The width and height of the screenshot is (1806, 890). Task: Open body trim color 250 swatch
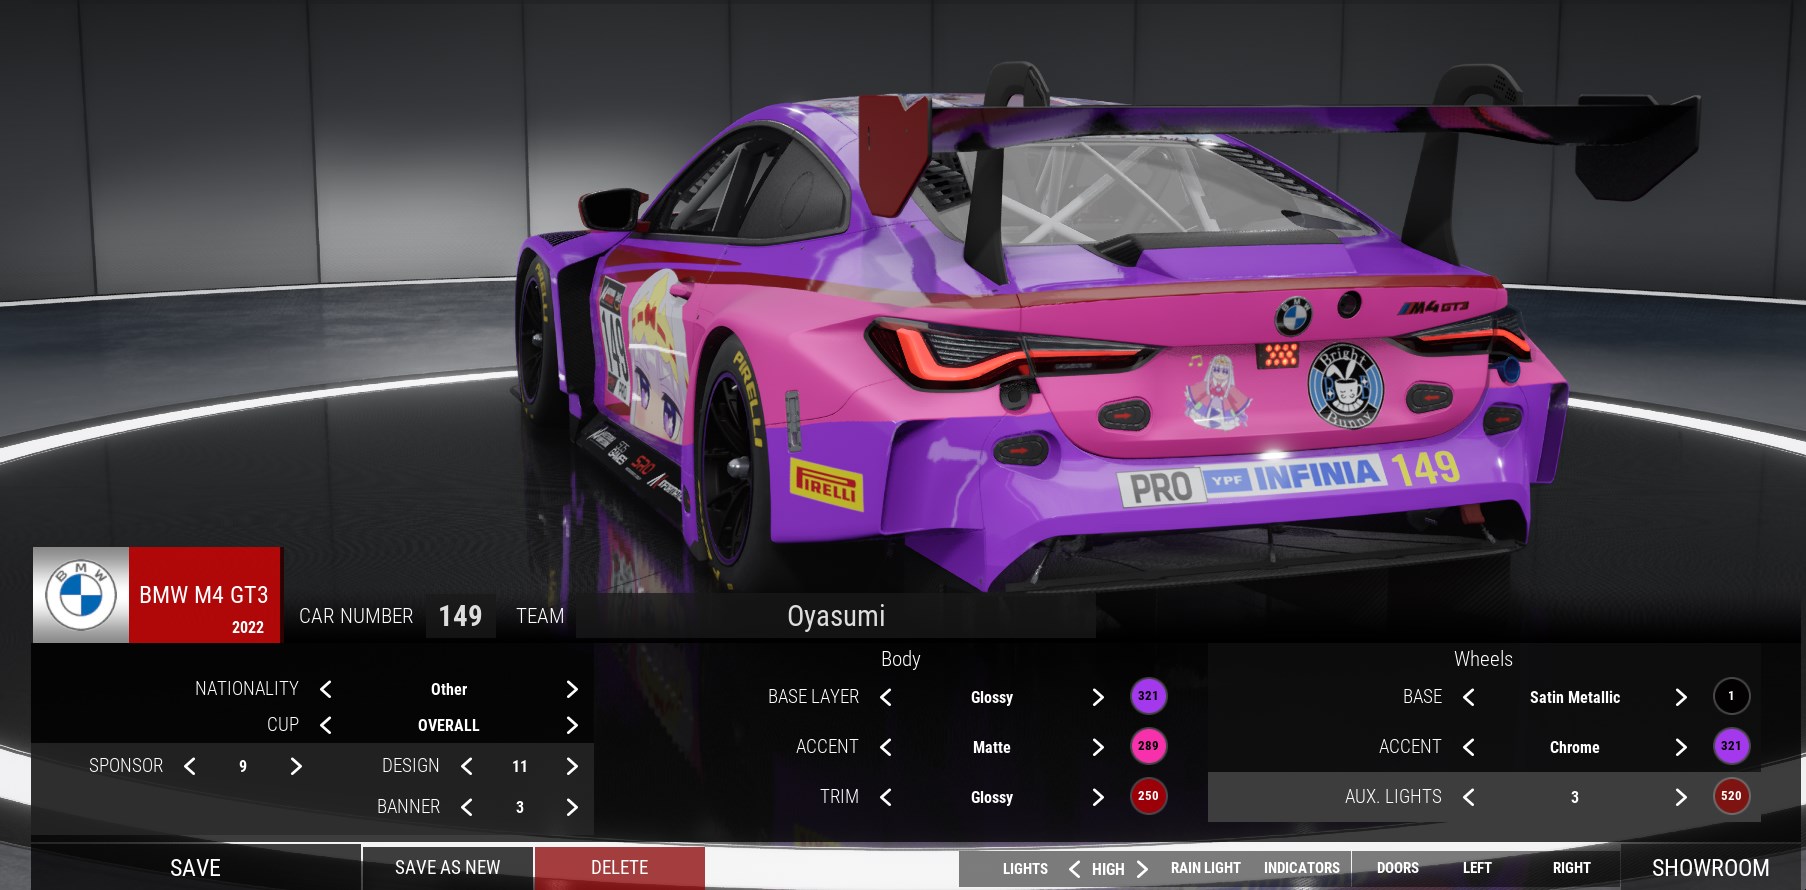pos(1148,796)
